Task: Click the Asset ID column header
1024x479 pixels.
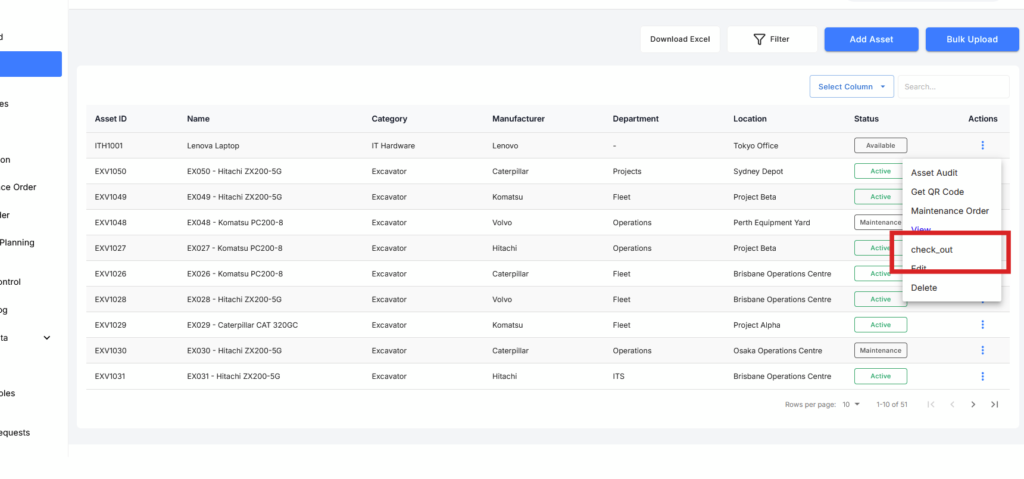Action: tap(111, 119)
